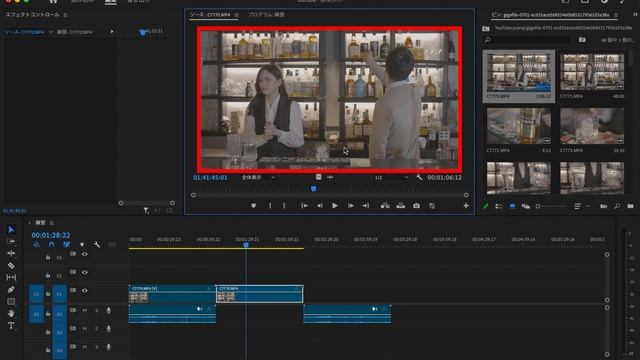The image size is (640, 360).
Task: Toggle Linked Selection in the timeline
Action: [x=67, y=244]
